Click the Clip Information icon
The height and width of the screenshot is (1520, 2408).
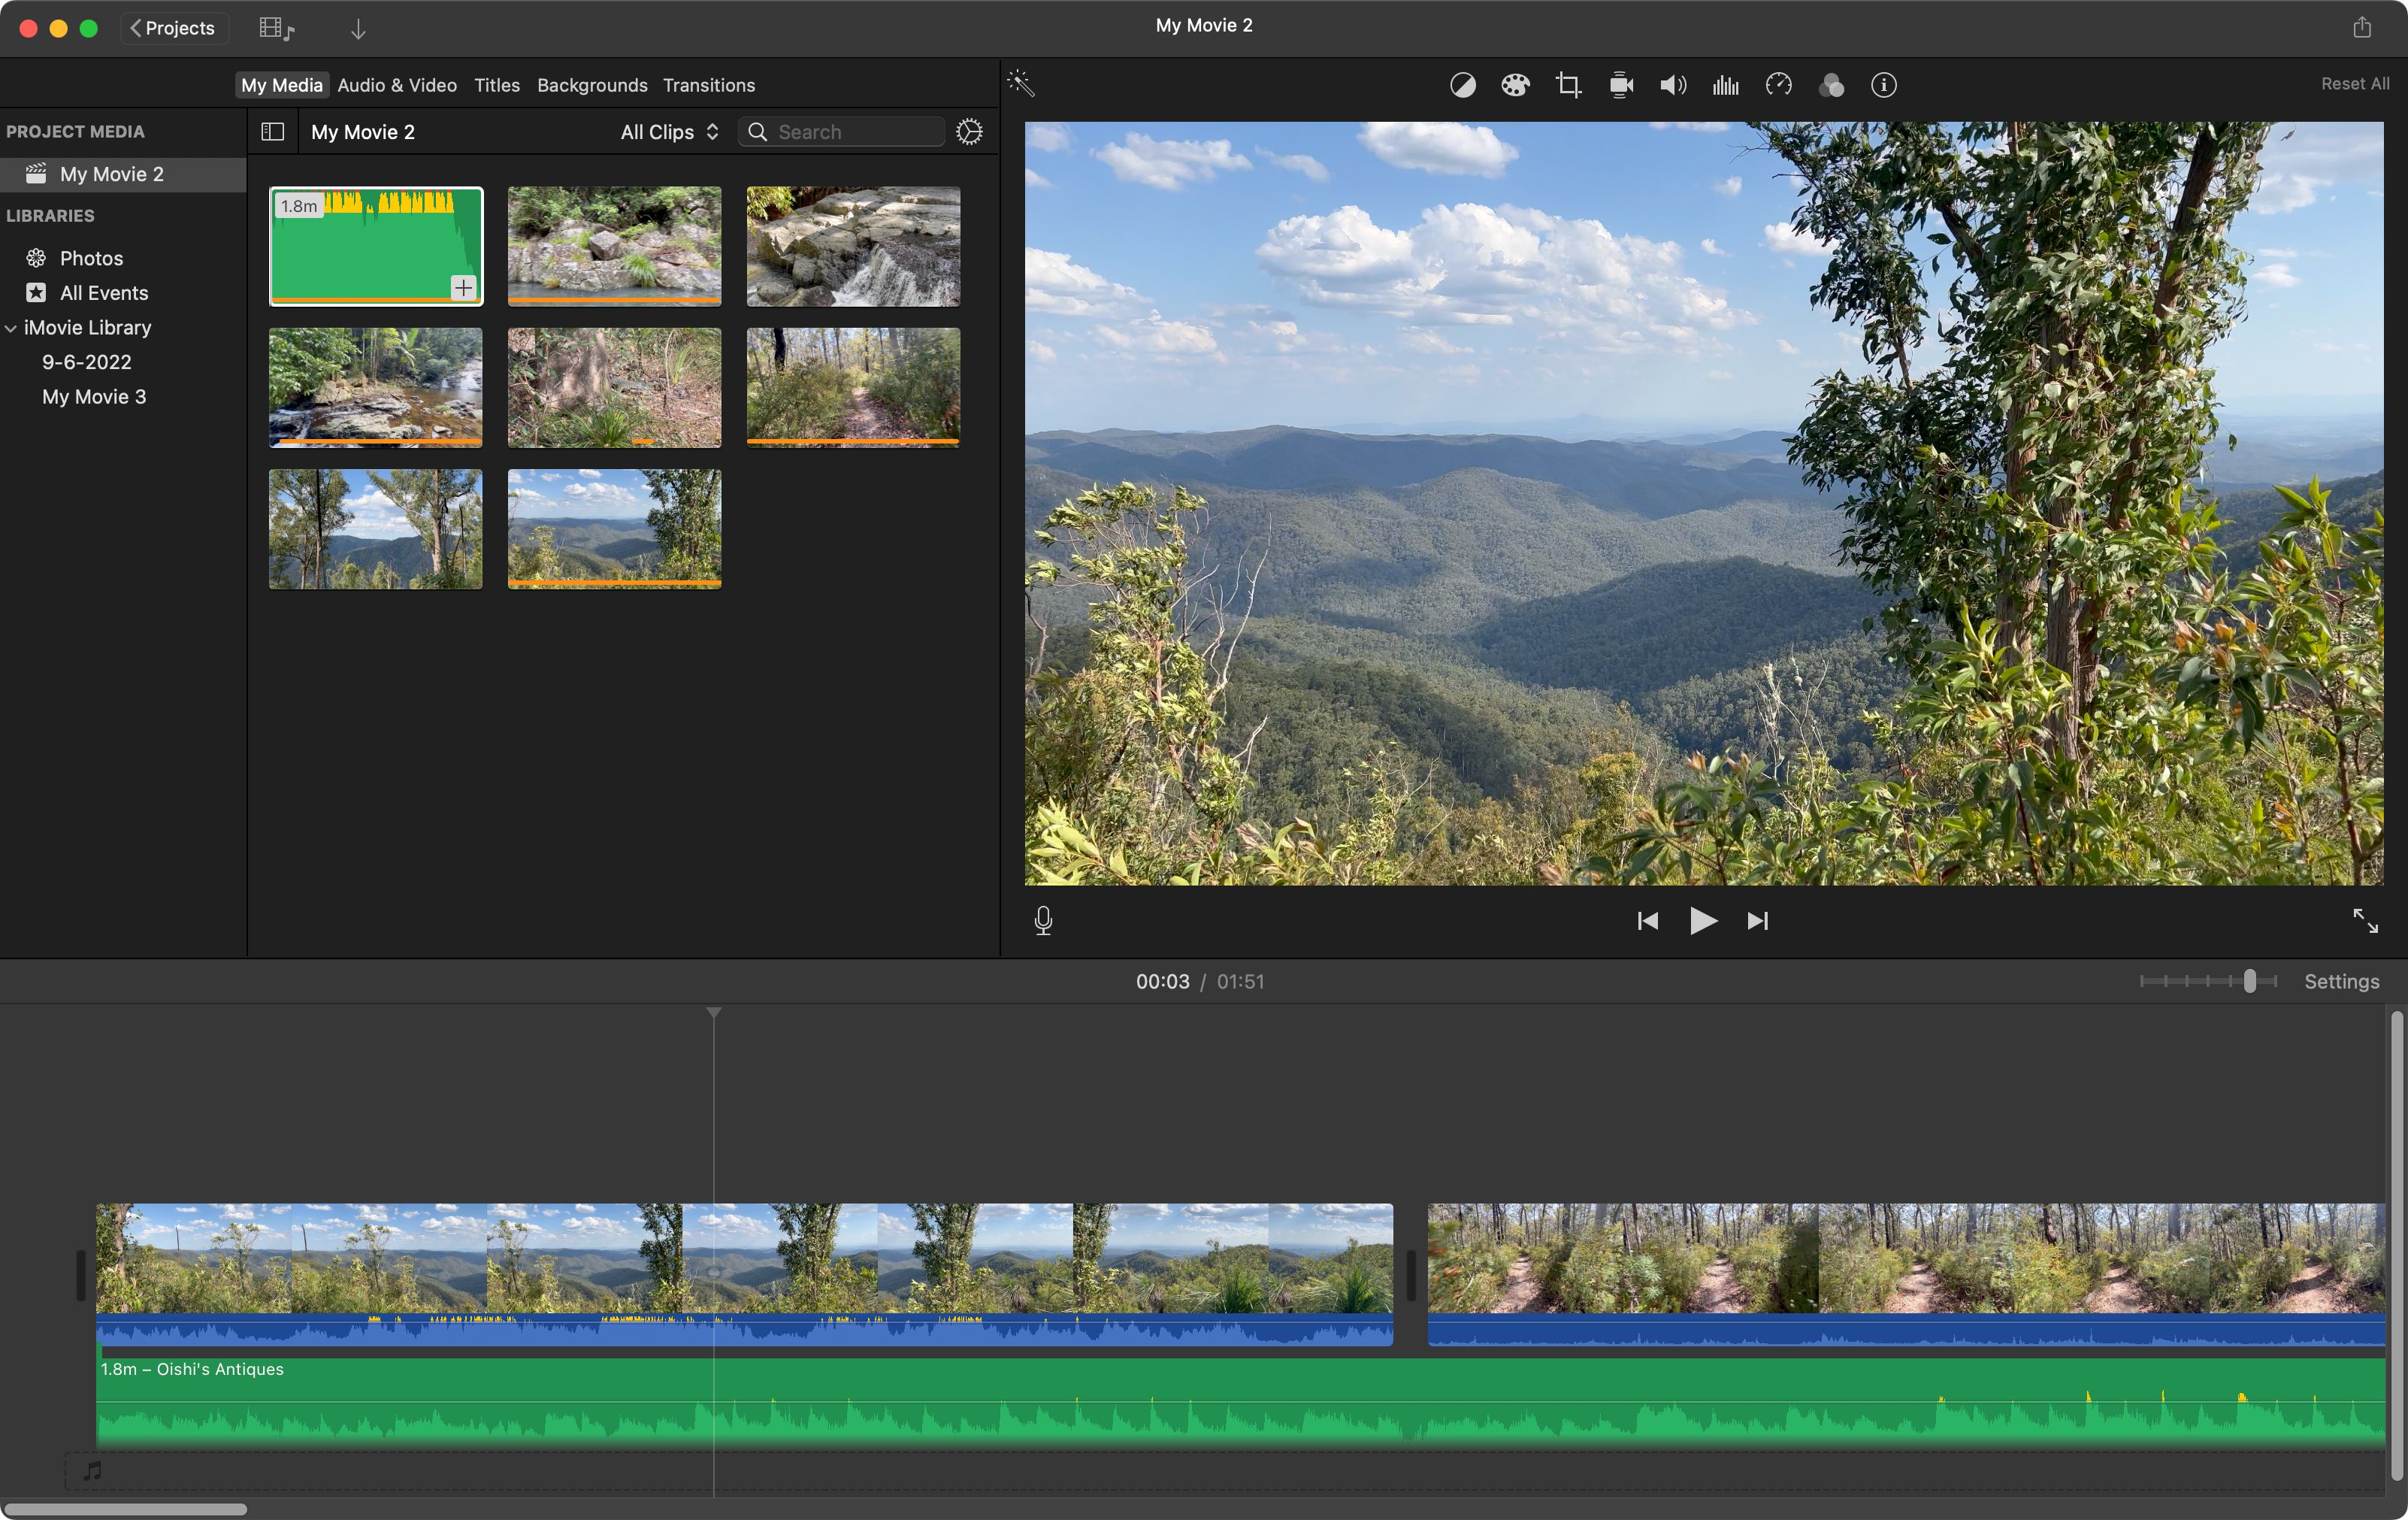pyautogui.click(x=1883, y=84)
